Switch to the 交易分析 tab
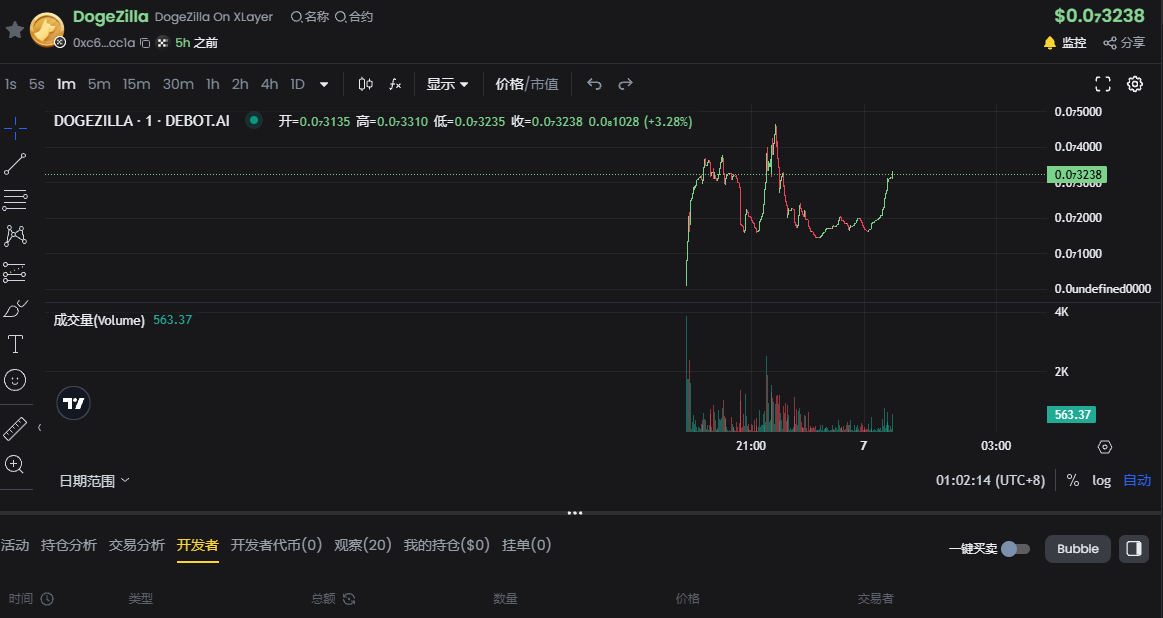This screenshot has width=1163, height=618. point(136,545)
